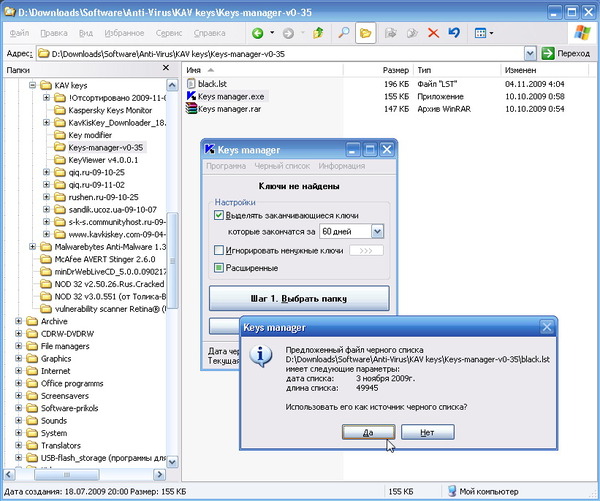Image resolution: width=600 pixels, height=501 pixels.
Task: Toggle Выделять заканчивающиеся ключи checkbox
Action: pyautogui.click(x=218, y=215)
